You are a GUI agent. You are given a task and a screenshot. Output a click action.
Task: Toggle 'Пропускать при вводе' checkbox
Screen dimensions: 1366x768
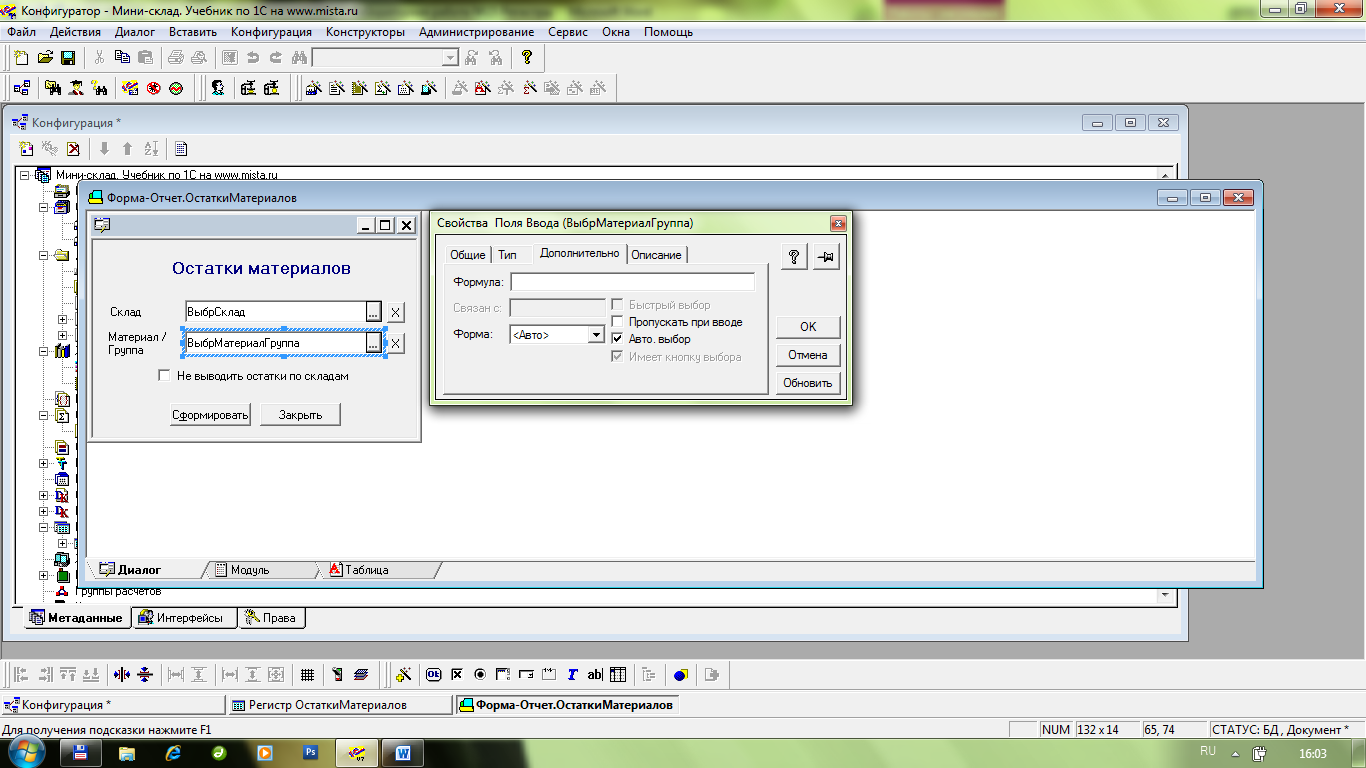point(617,322)
